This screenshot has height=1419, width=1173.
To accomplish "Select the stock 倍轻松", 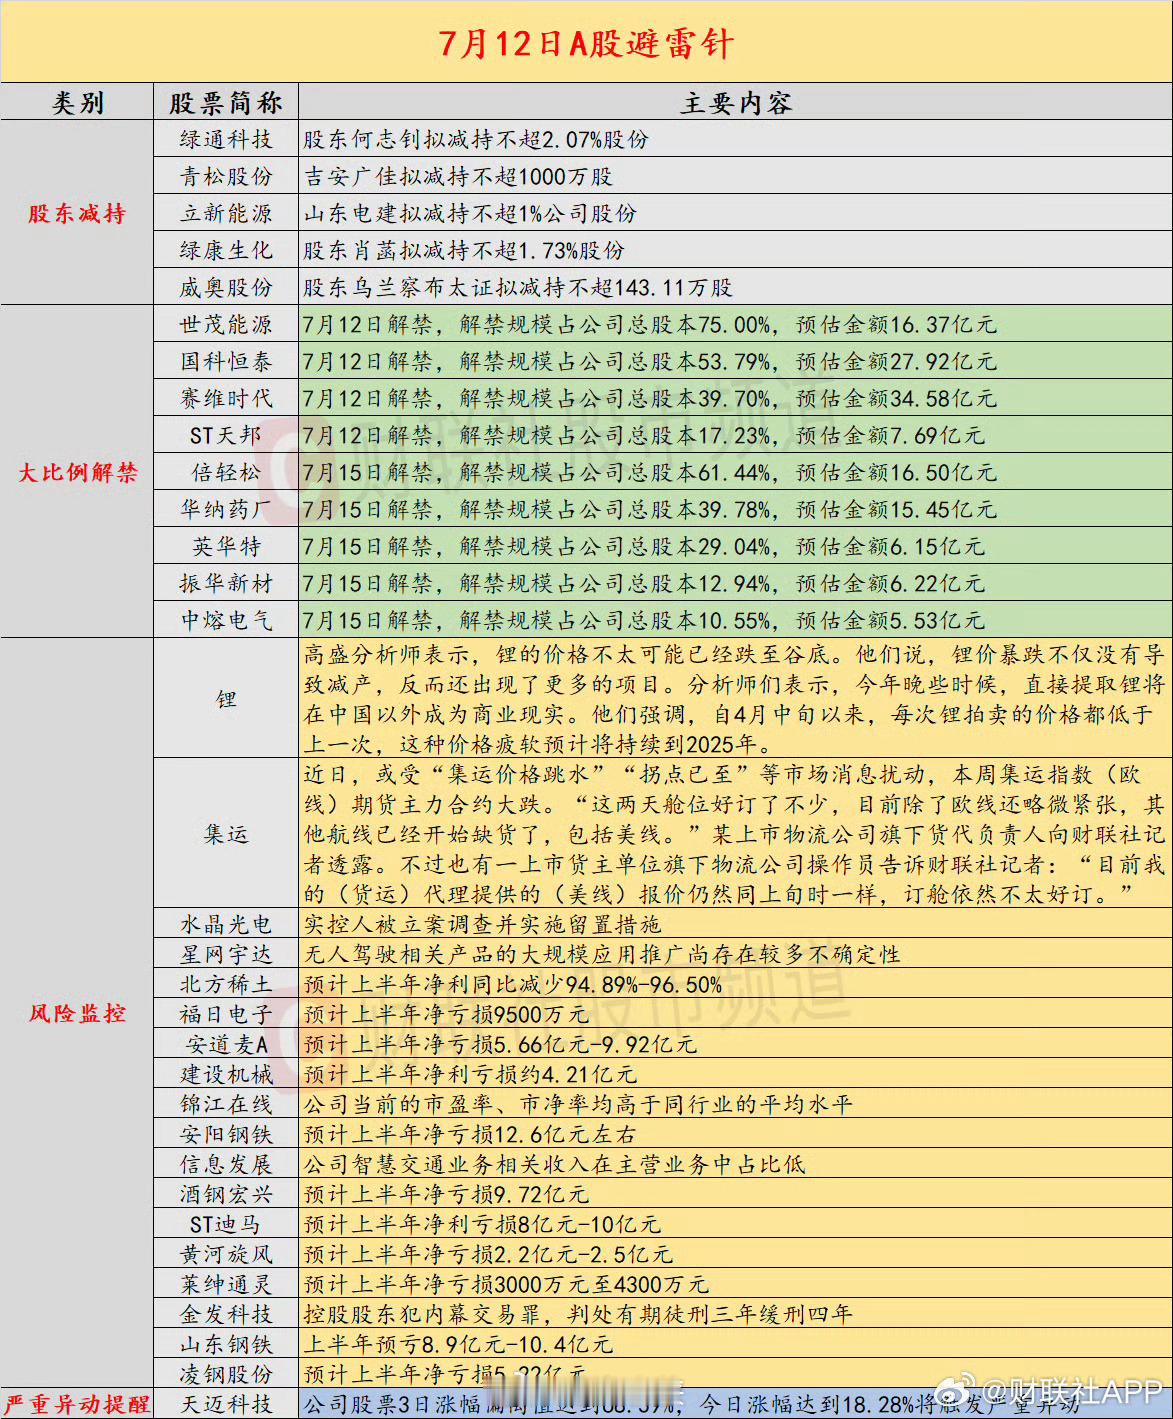I will [x=224, y=471].
